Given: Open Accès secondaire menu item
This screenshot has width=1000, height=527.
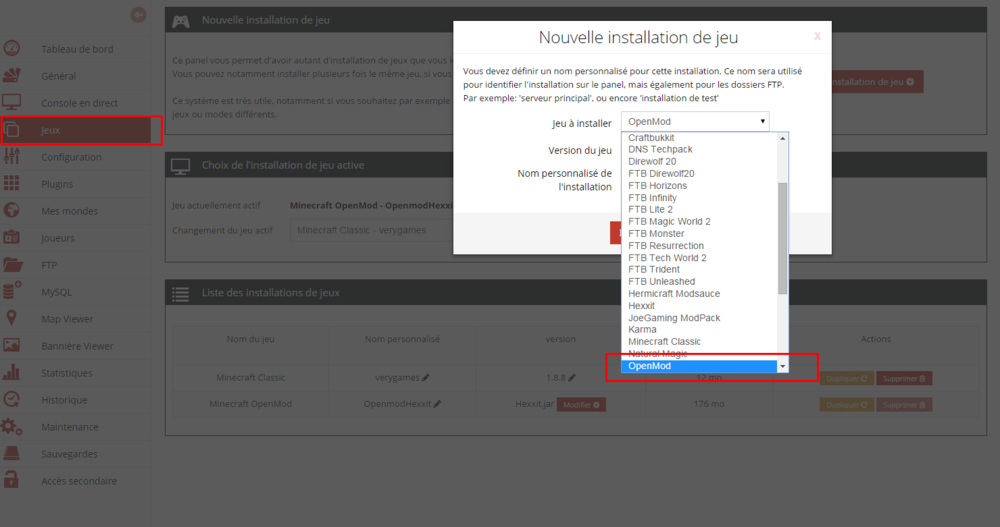Looking at the screenshot, I should tap(77, 480).
